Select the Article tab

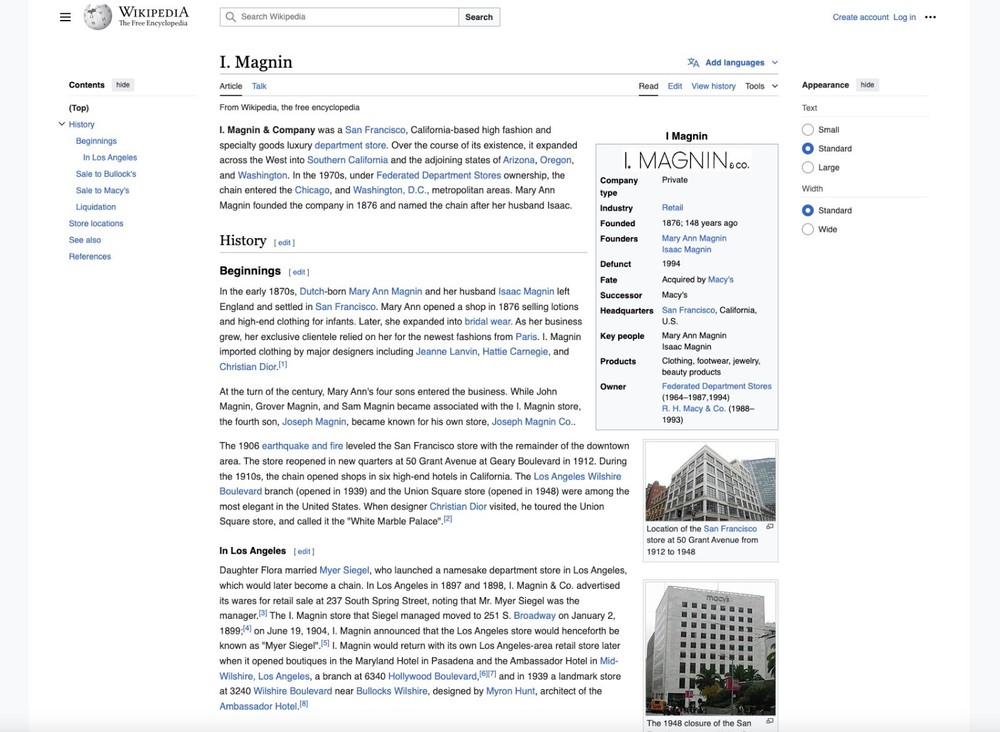pos(231,86)
